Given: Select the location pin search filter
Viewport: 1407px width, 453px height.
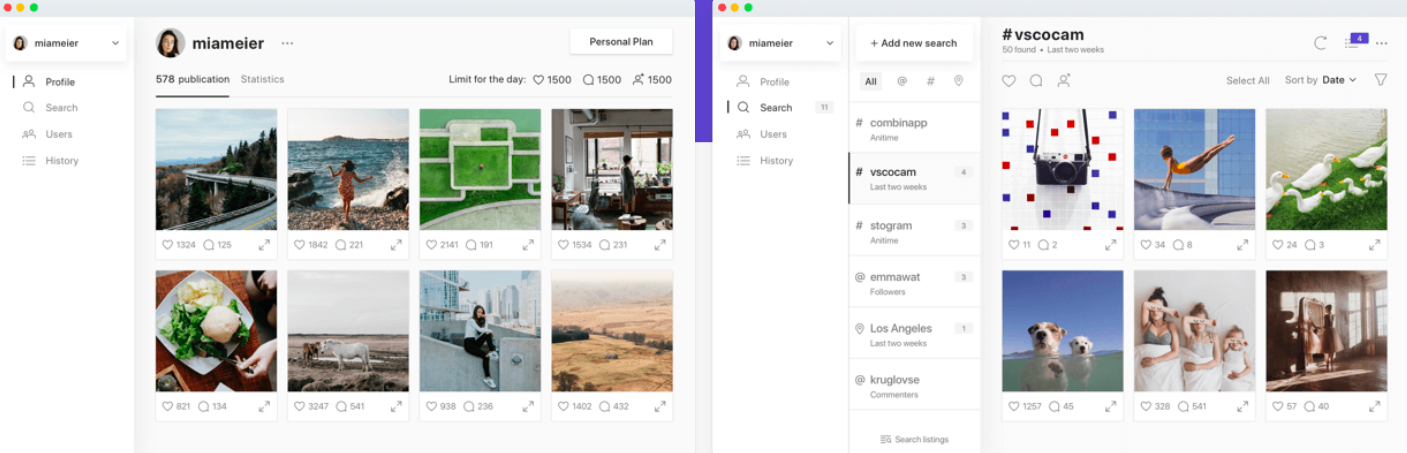Looking at the screenshot, I should [x=958, y=81].
